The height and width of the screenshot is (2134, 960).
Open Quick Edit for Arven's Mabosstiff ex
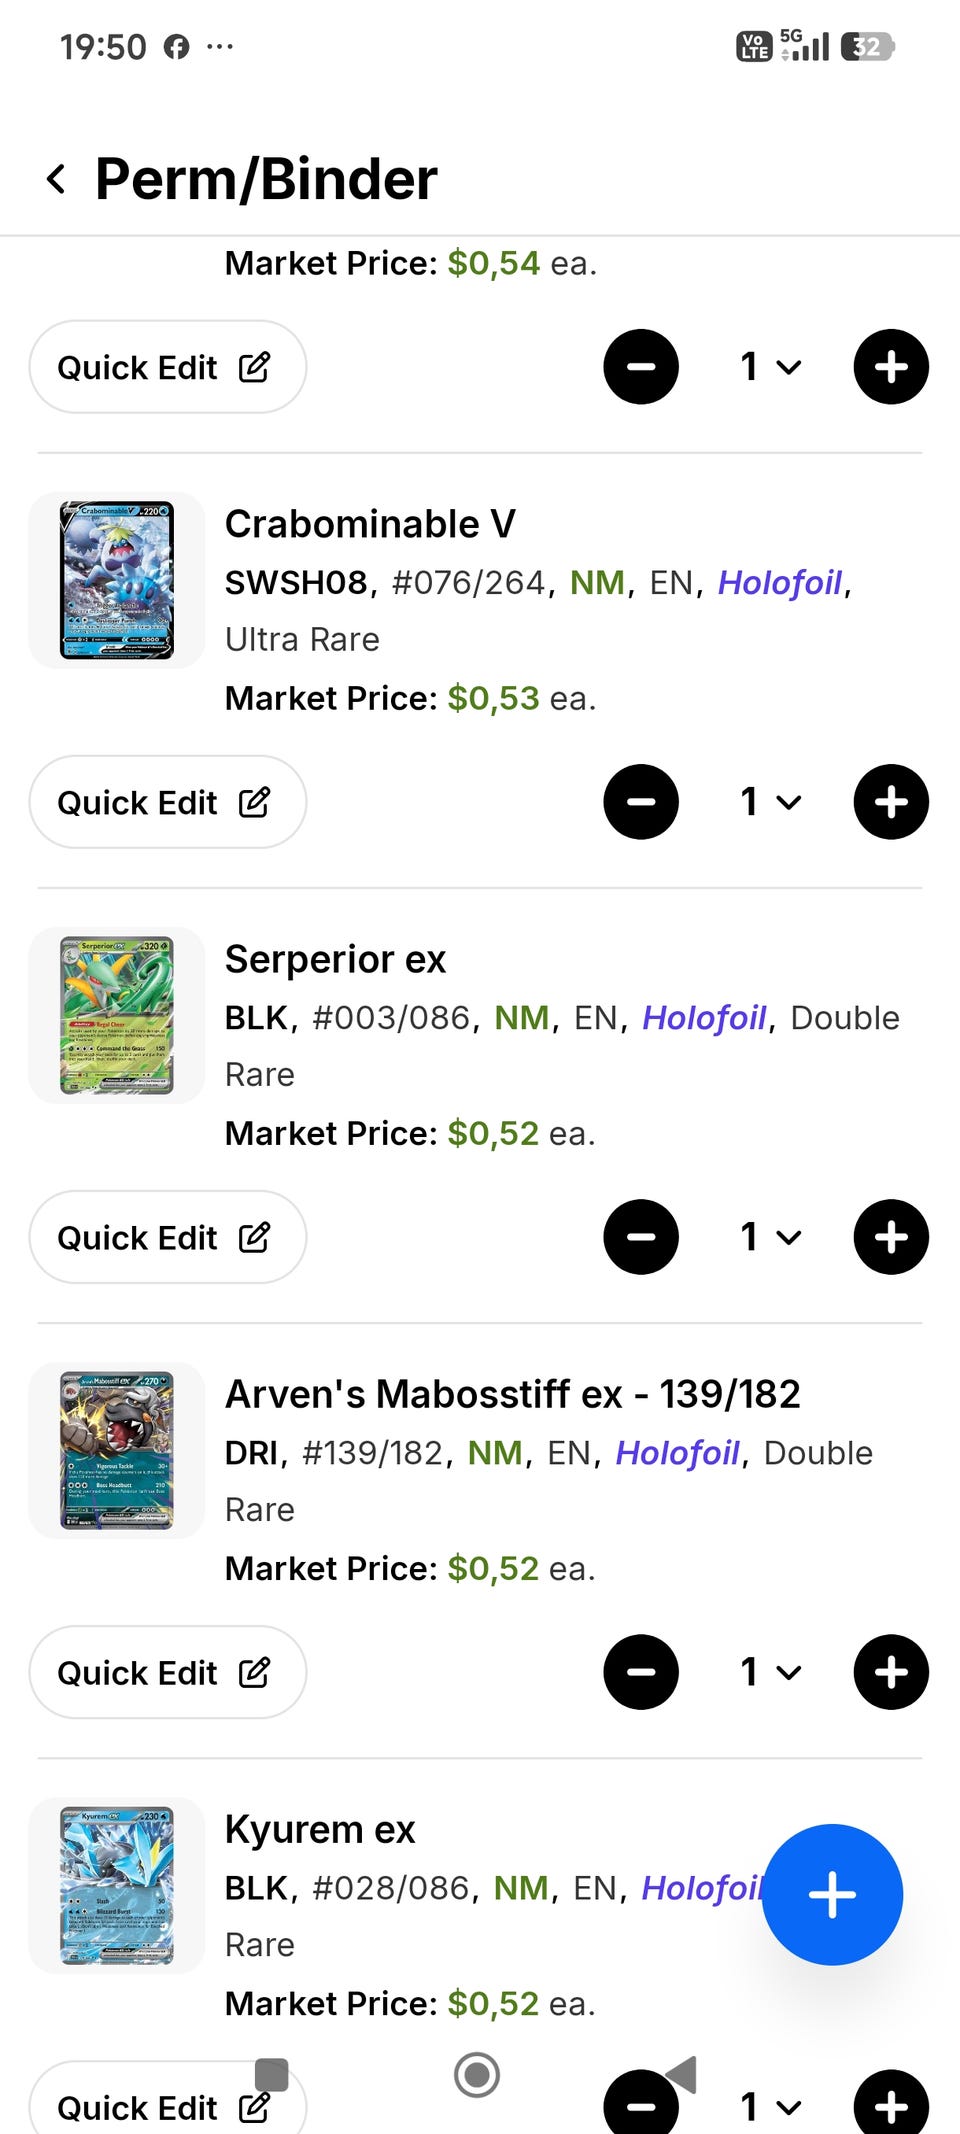click(167, 1672)
